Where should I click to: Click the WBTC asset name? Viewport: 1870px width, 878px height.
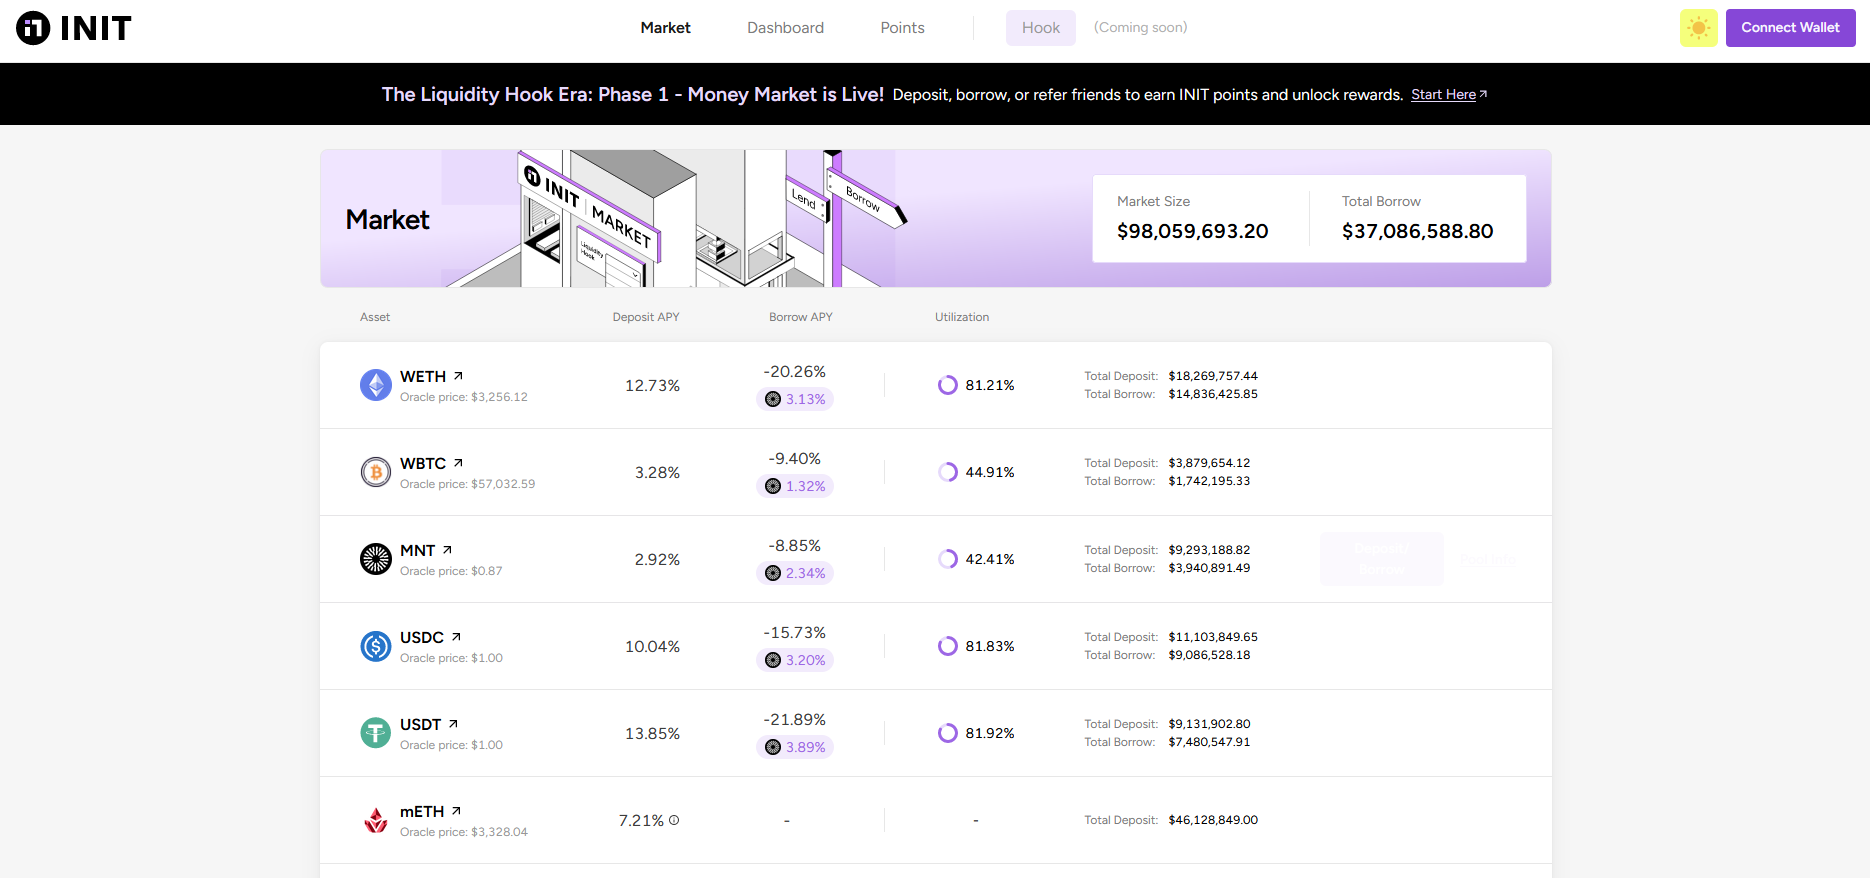coord(423,464)
